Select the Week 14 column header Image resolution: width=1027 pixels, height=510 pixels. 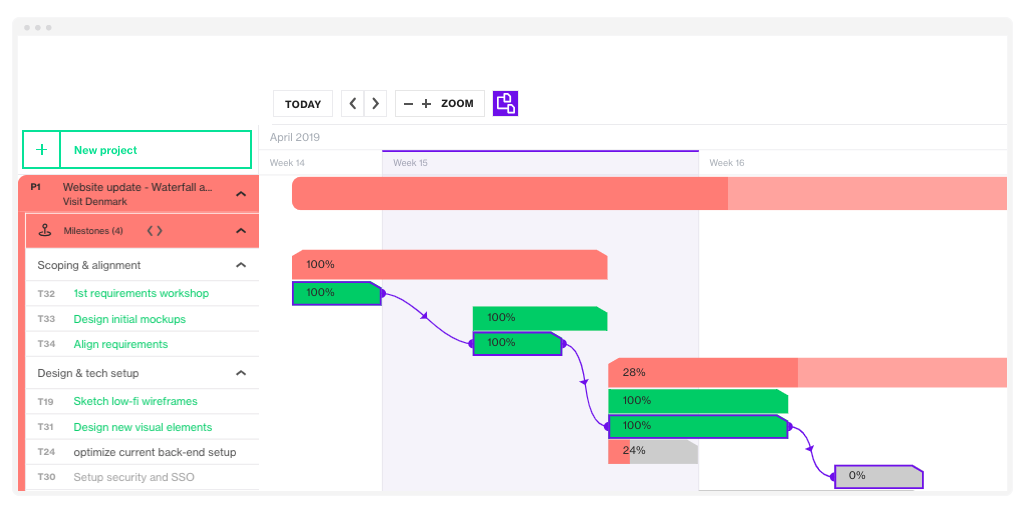pyautogui.click(x=287, y=163)
